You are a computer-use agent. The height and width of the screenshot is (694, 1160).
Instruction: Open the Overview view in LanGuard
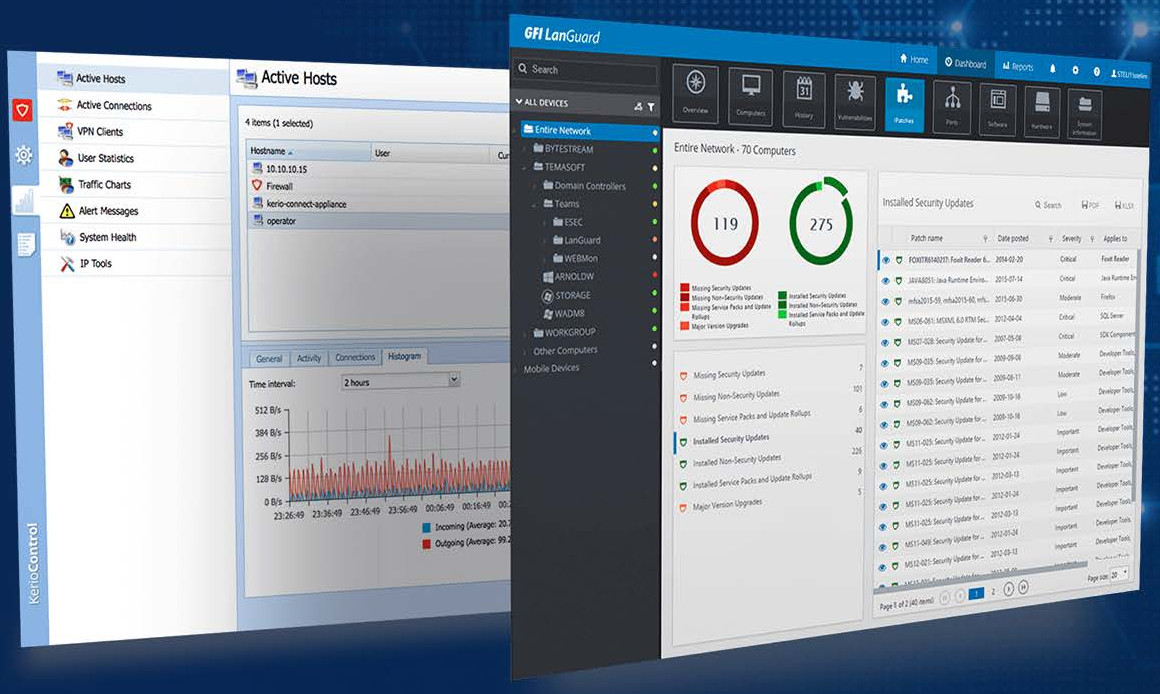coord(695,93)
